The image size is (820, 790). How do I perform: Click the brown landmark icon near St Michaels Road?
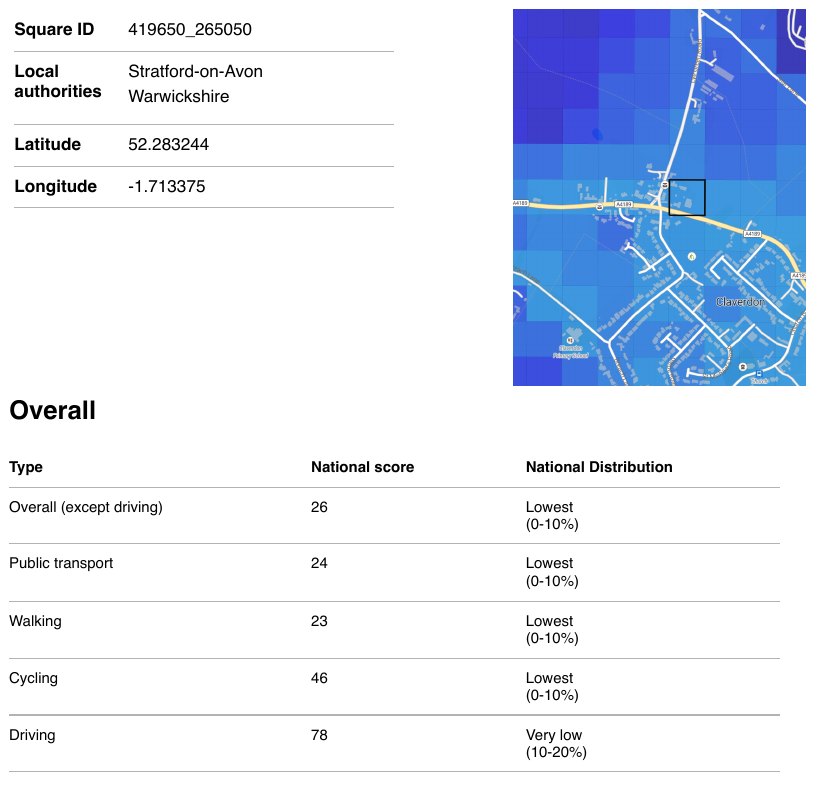pyautogui.click(x=743, y=367)
